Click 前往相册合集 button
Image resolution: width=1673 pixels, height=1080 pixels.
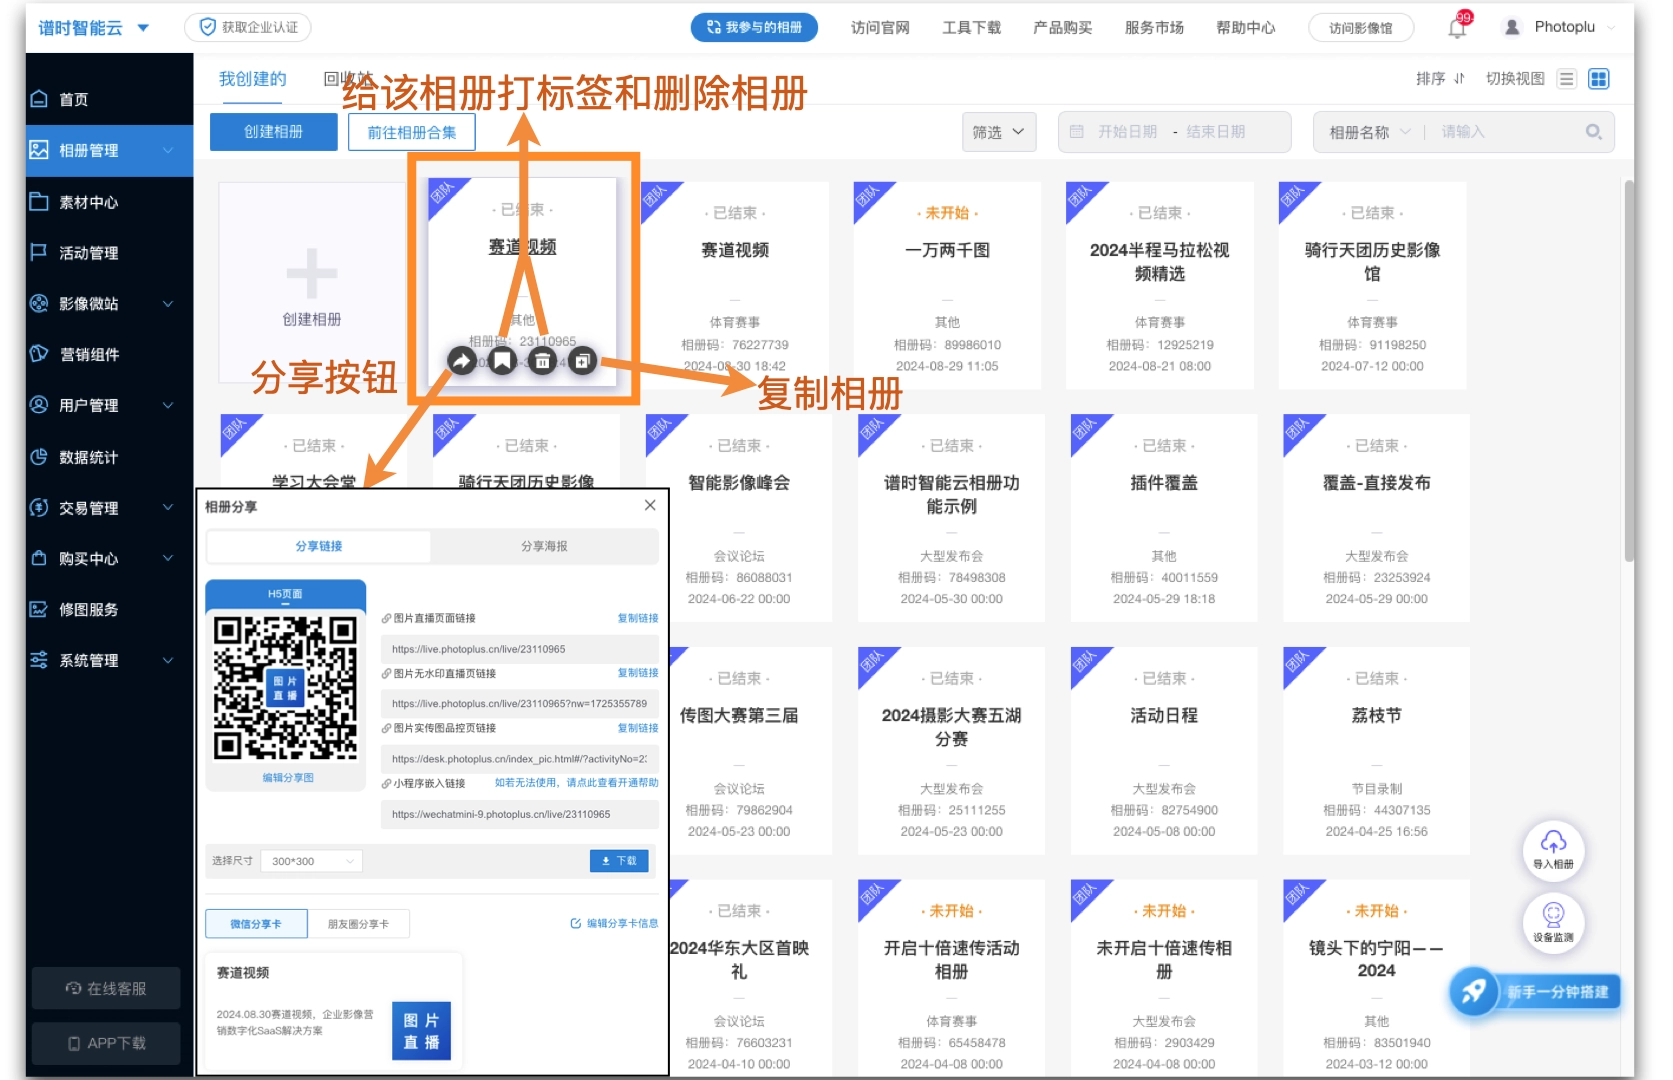(x=411, y=132)
